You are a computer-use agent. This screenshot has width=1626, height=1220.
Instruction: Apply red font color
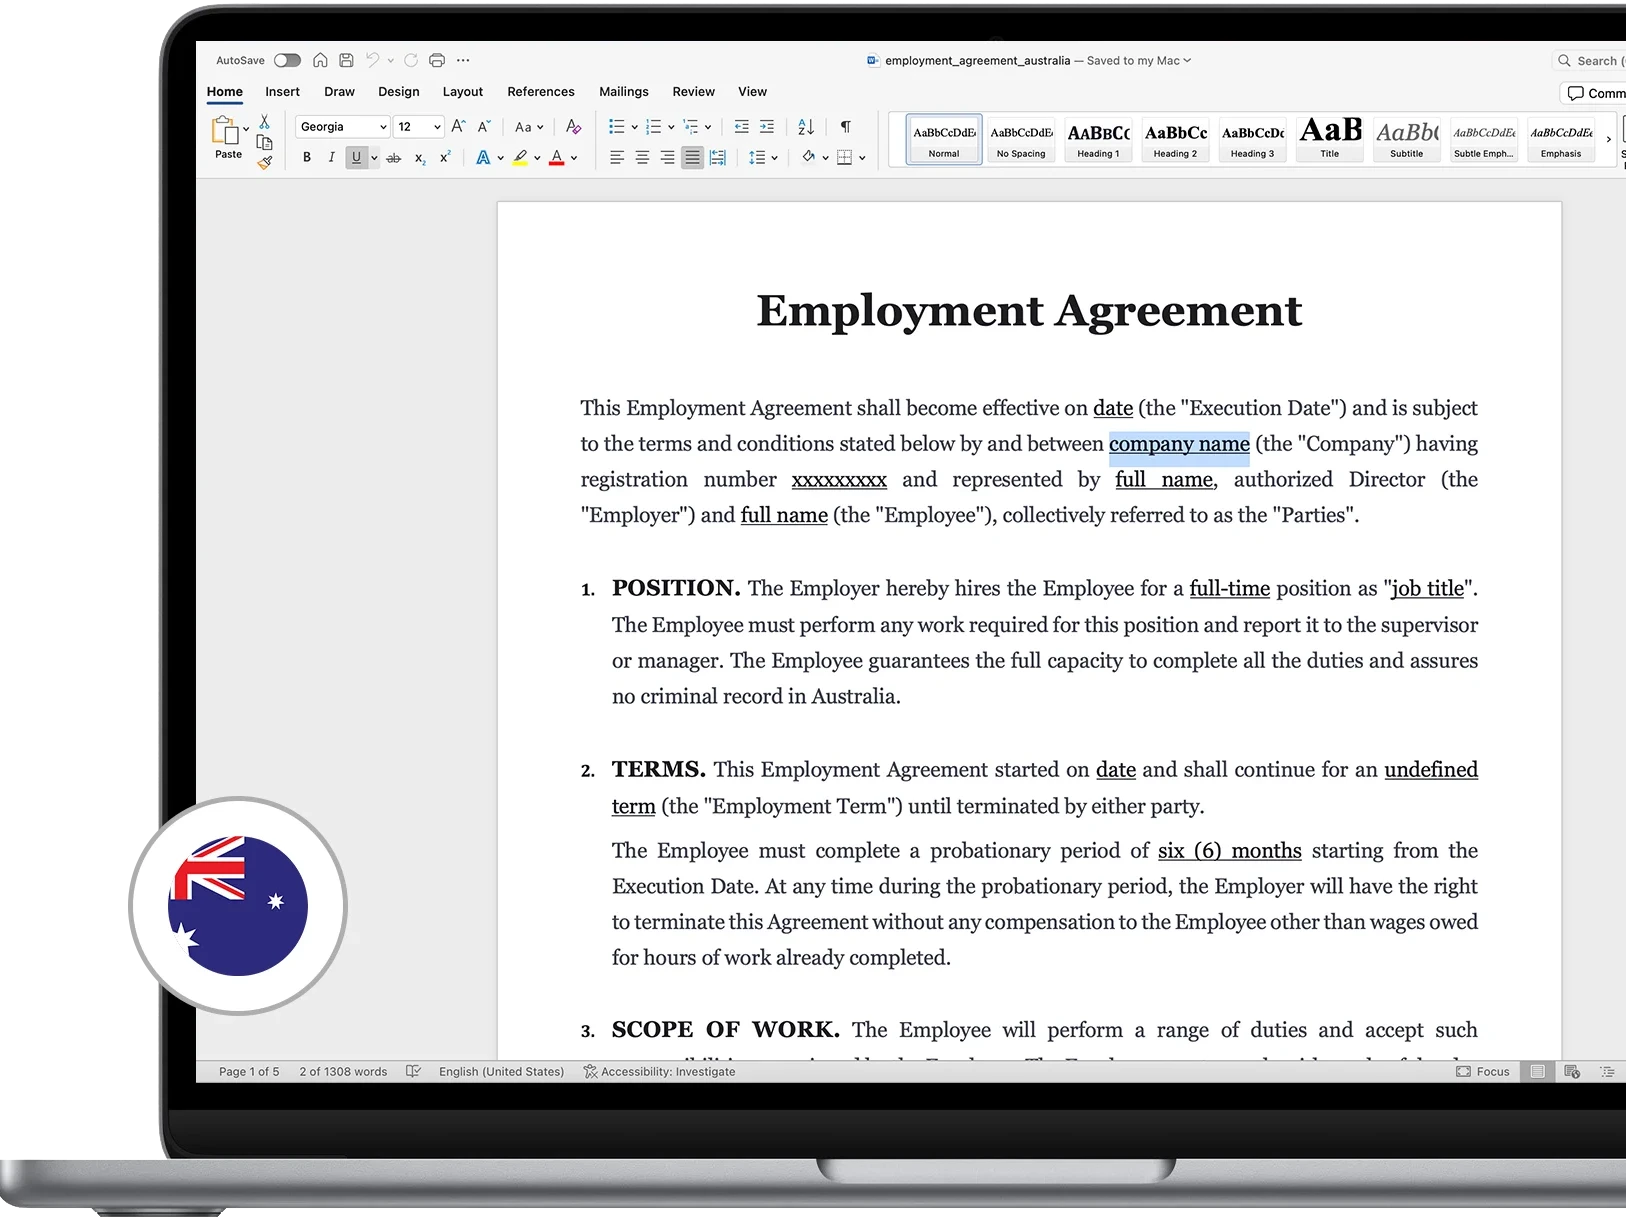click(557, 157)
